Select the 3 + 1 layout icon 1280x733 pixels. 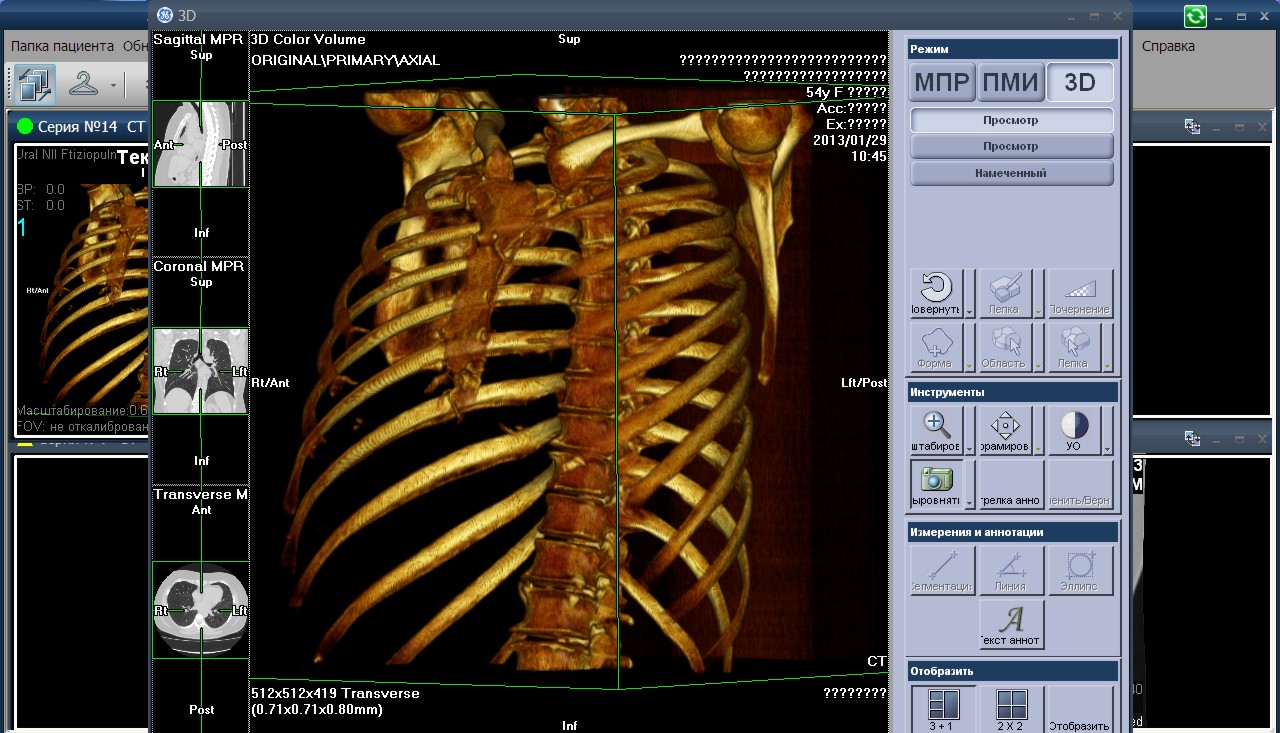point(942,710)
